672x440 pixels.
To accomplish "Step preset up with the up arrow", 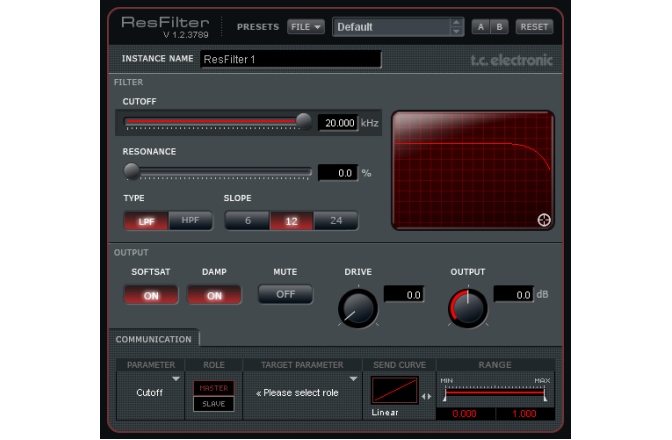I will click(456, 23).
